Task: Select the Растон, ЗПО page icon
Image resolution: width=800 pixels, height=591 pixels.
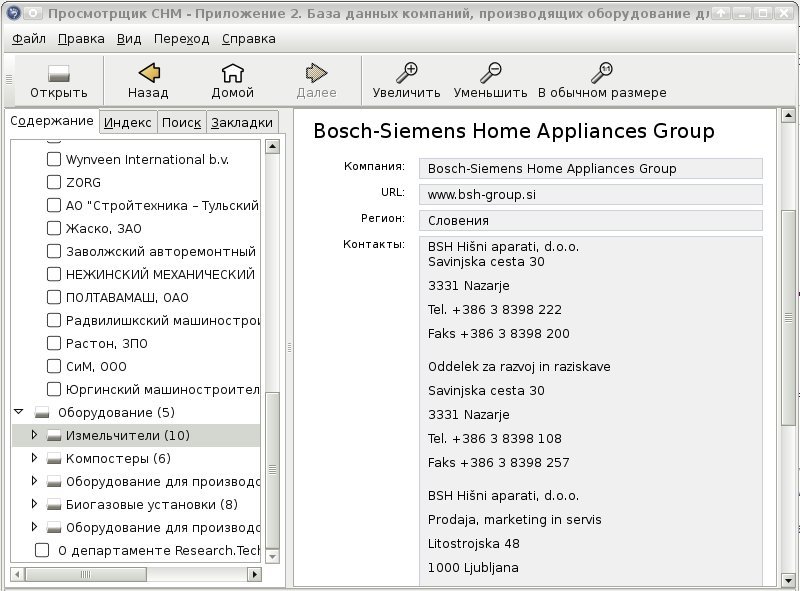Action: (x=54, y=343)
